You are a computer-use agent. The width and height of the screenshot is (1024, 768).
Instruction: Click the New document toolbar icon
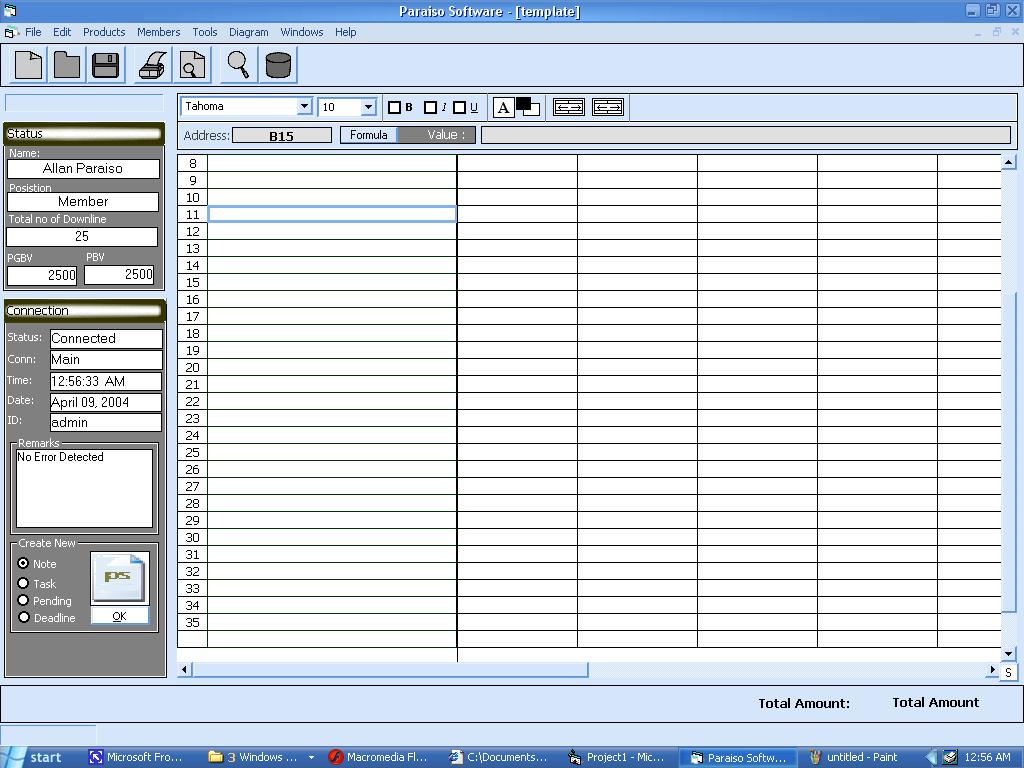28,65
